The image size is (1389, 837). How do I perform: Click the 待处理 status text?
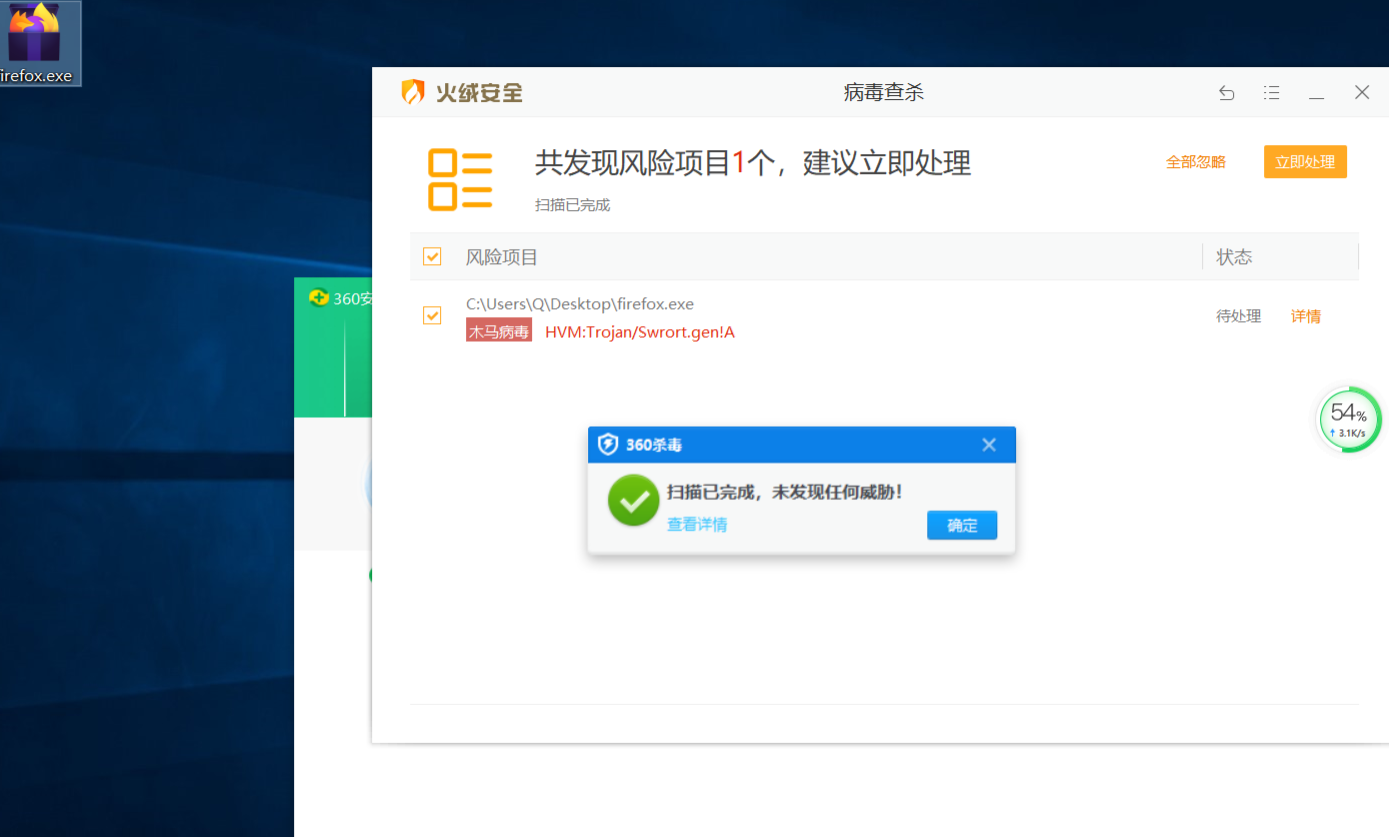pos(1238,315)
